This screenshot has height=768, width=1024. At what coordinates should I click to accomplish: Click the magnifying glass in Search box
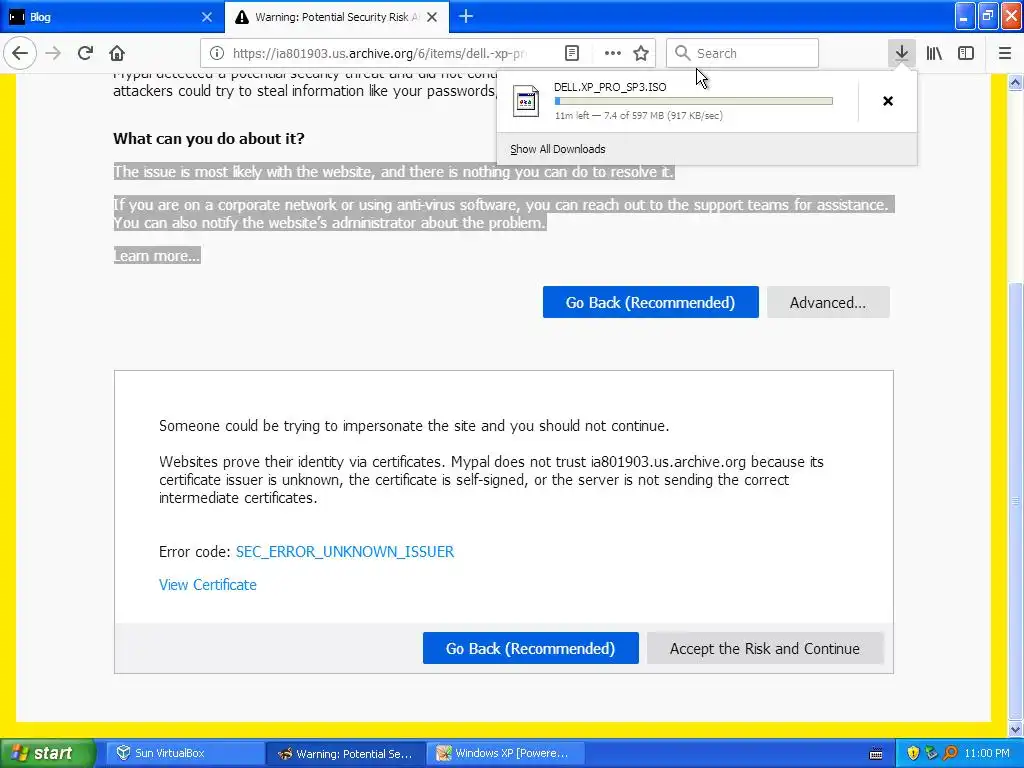click(682, 53)
